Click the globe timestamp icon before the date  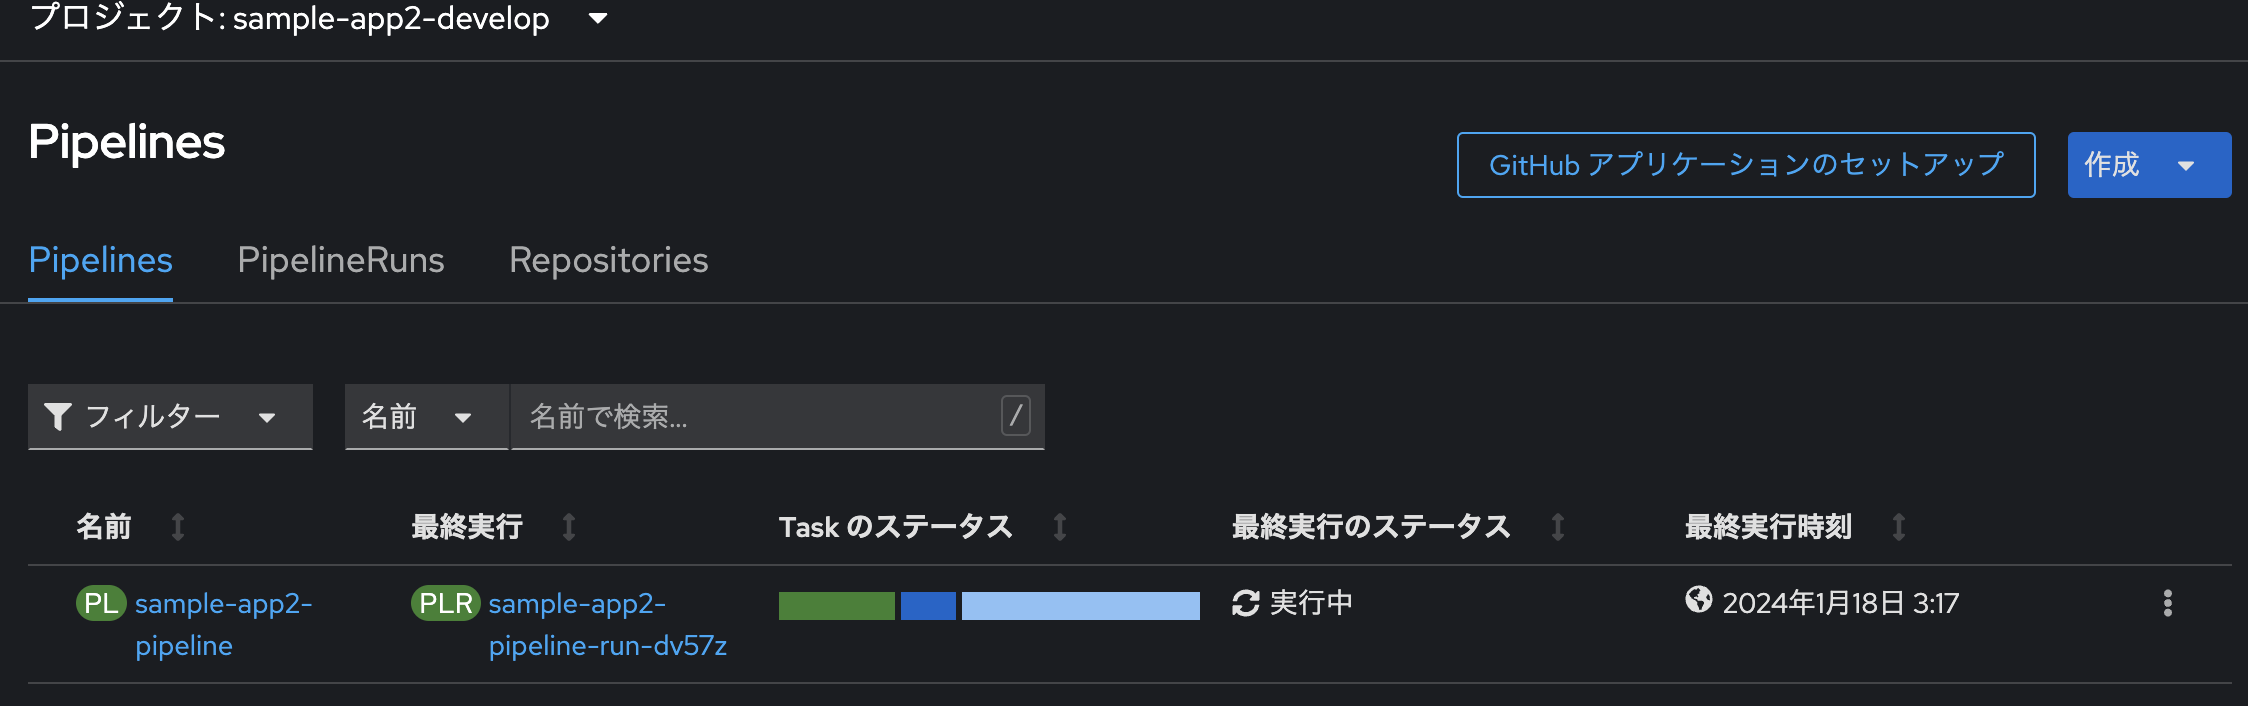coord(1697,603)
